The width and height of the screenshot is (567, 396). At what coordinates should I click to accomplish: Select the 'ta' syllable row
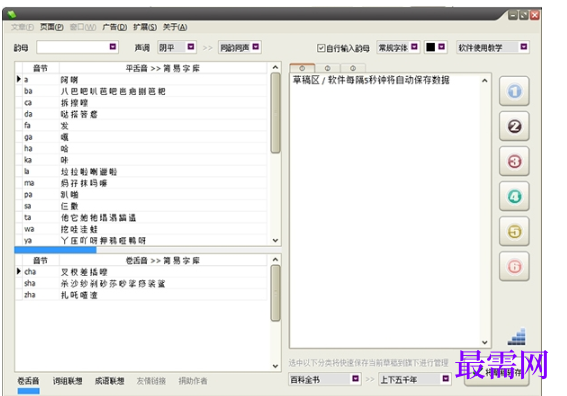click(x=141, y=217)
